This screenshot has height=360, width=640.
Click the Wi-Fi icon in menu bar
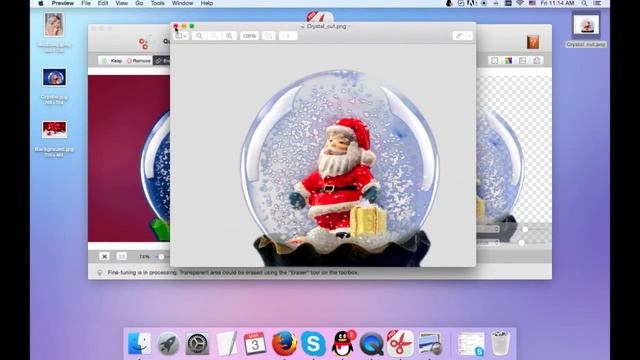tap(520, 3)
